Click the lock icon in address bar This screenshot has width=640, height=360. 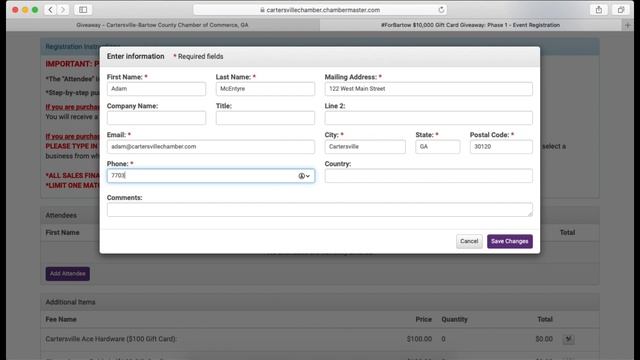click(262, 10)
